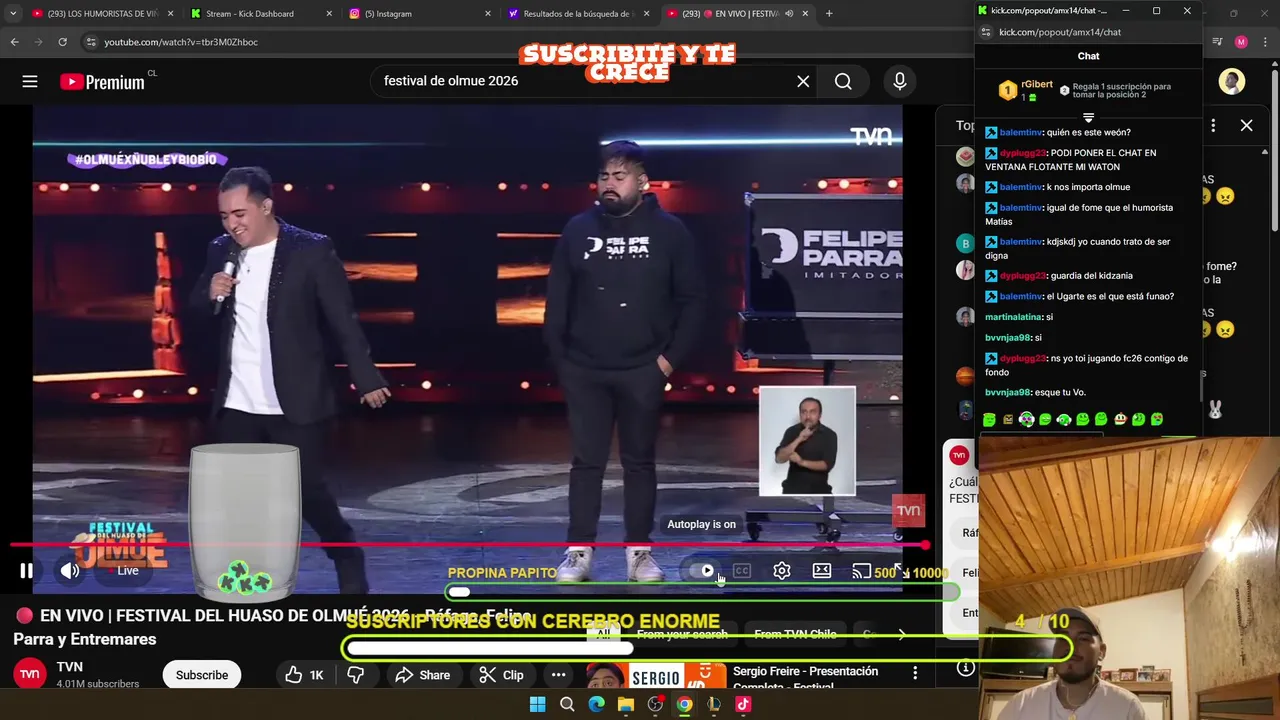Pick first green emote in Kick chat

pos(989,419)
